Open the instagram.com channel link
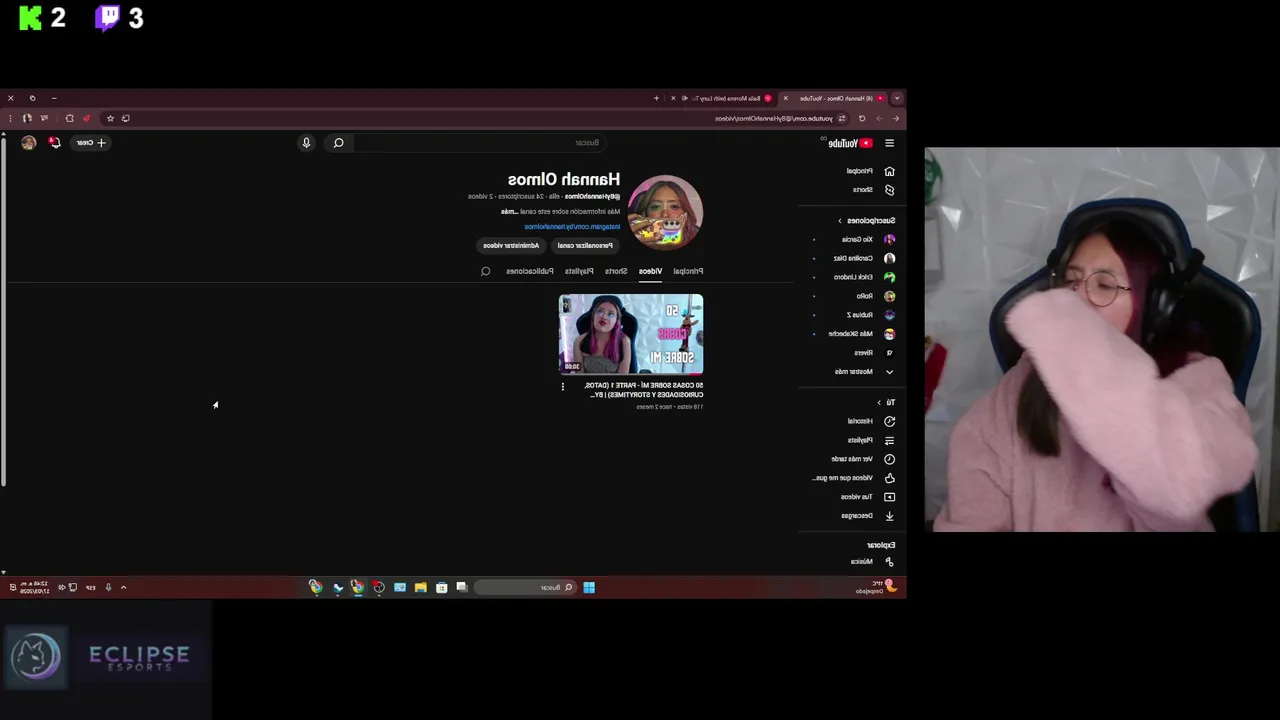The height and width of the screenshot is (720, 1280). point(572,227)
